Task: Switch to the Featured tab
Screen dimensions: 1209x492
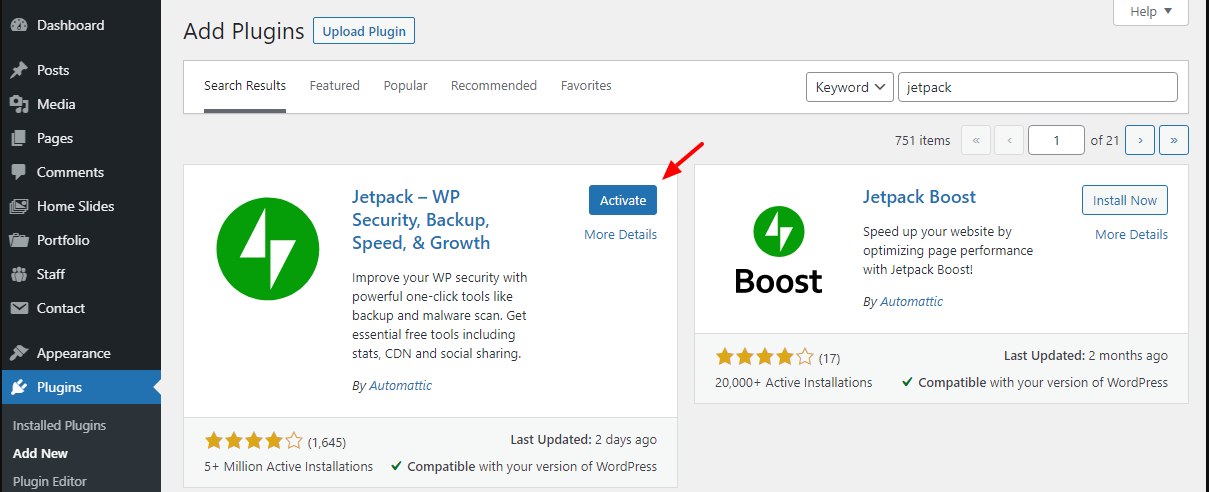Action: [334, 86]
